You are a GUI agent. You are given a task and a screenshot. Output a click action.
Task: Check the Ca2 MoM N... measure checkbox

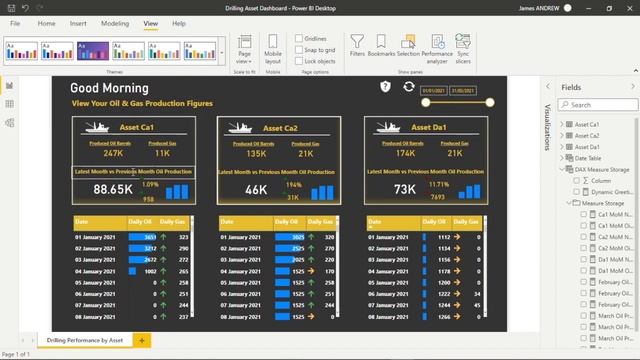(x=584, y=237)
